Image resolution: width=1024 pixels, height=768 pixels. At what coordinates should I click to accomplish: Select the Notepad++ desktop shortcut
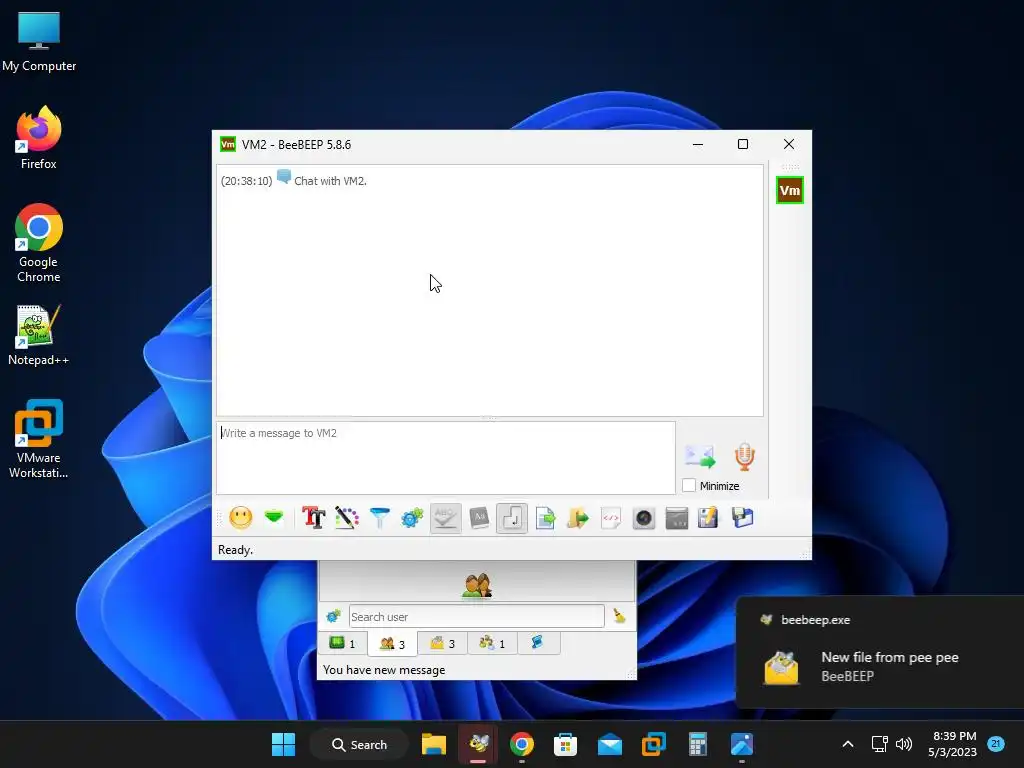(x=39, y=335)
